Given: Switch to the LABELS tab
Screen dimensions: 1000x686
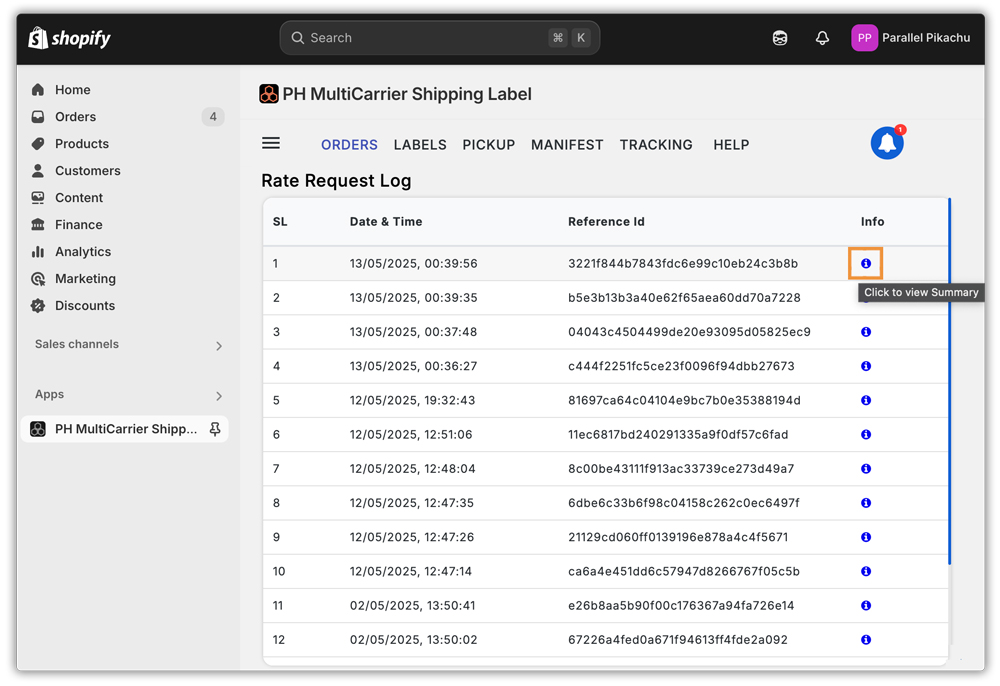Looking at the screenshot, I should coord(420,145).
